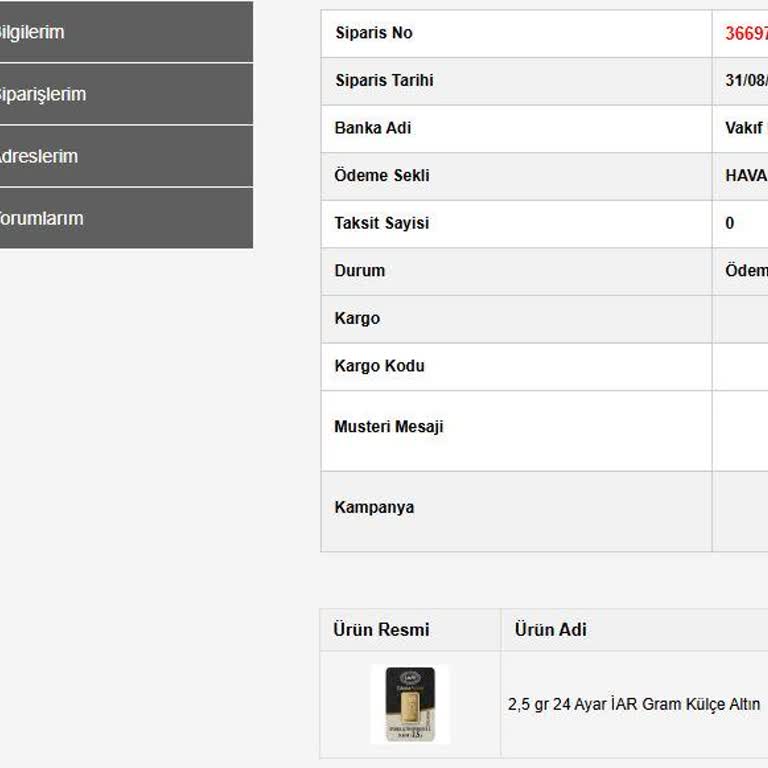Click the Kampanya row label
The height and width of the screenshot is (768, 768).
374,507
